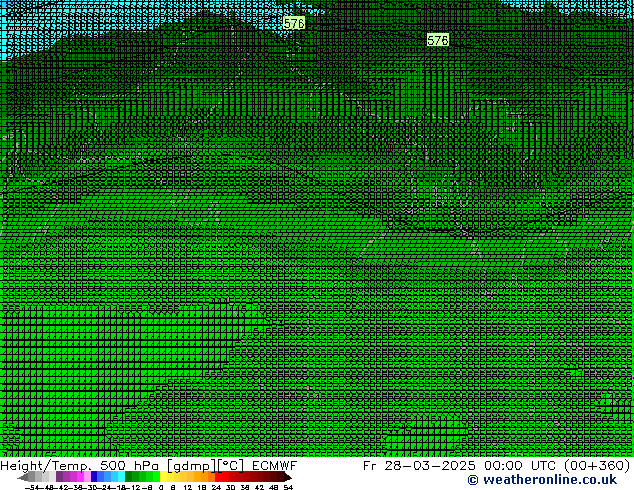The height and width of the screenshot is (490, 634).
Task: Open the weatheronline.co.uk copyright link
Action: [x=542, y=480]
